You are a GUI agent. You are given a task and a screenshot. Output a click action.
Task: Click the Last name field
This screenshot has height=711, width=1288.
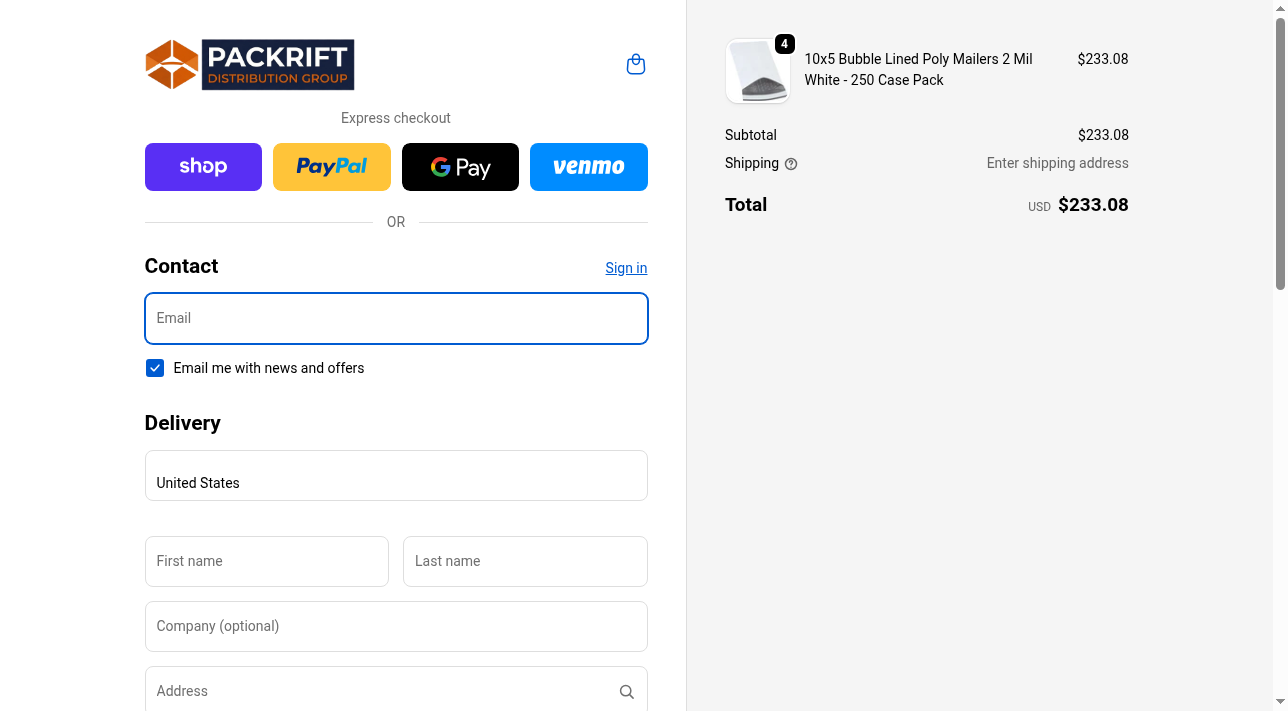[525, 561]
